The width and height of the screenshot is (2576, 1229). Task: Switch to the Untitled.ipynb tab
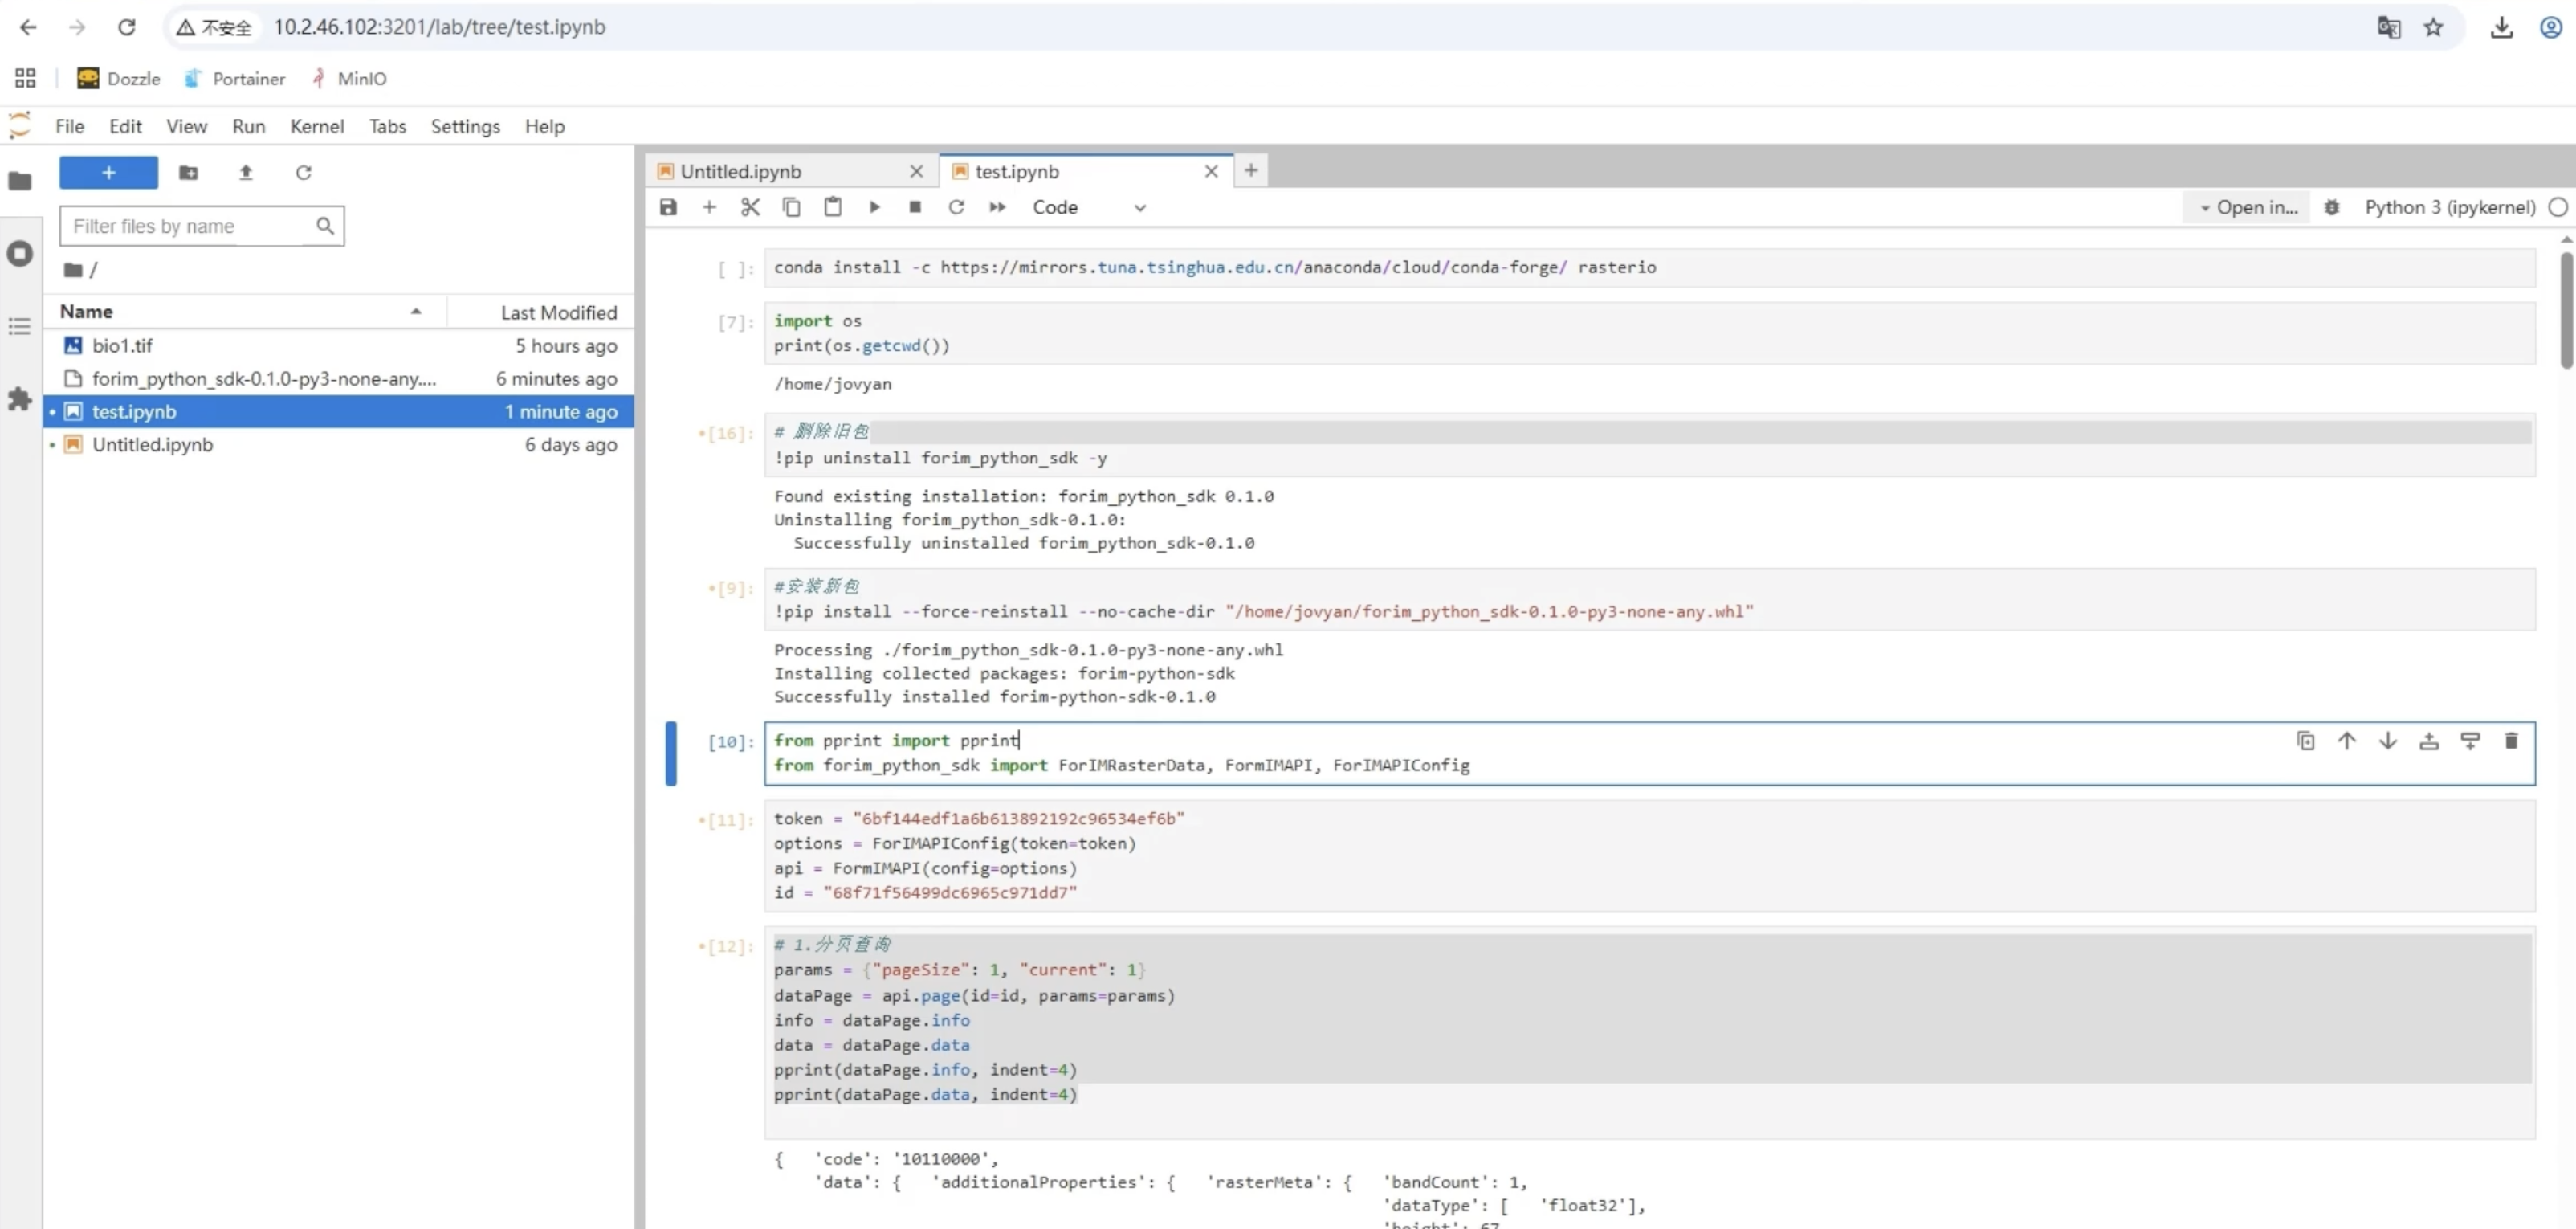(x=740, y=171)
